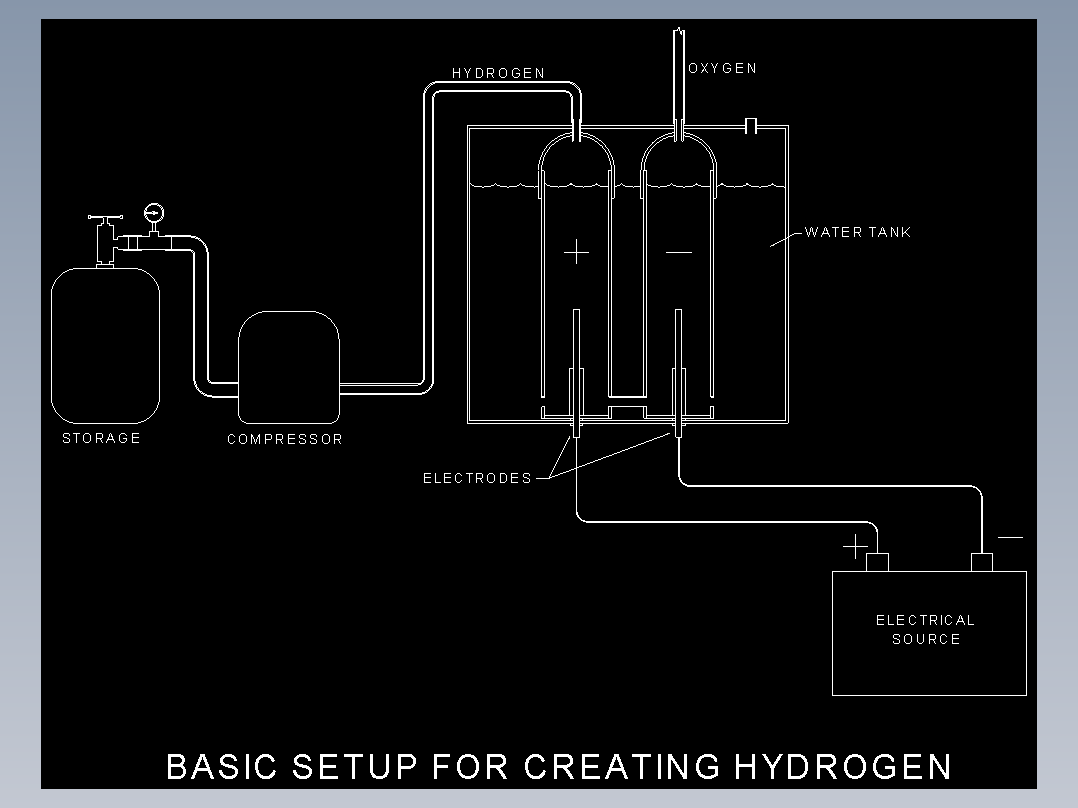Click the title BASIC SETUP FOR CREATING HYDROGEN
Viewport: 1078px width, 808px height.
[x=559, y=766]
